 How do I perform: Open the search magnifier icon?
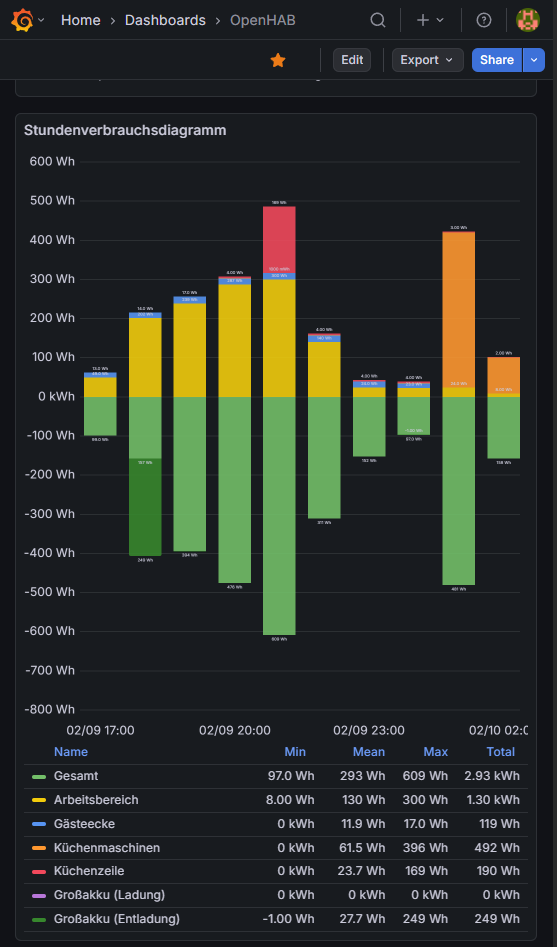tap(378, 20)
